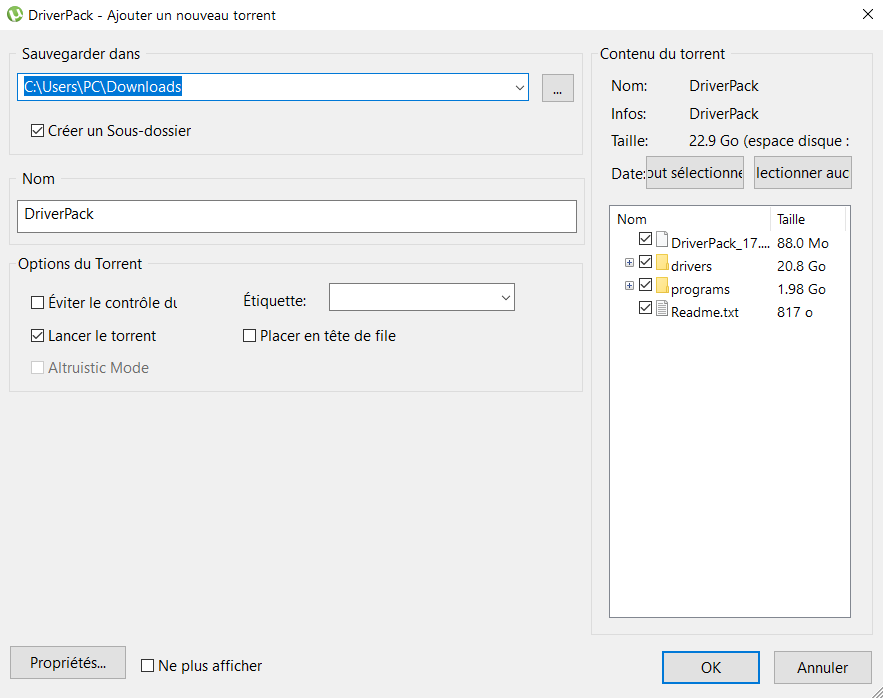This screenshot has height=698, width=883.
Task: Sort files by the Nom column header
Action: (690, 219)
